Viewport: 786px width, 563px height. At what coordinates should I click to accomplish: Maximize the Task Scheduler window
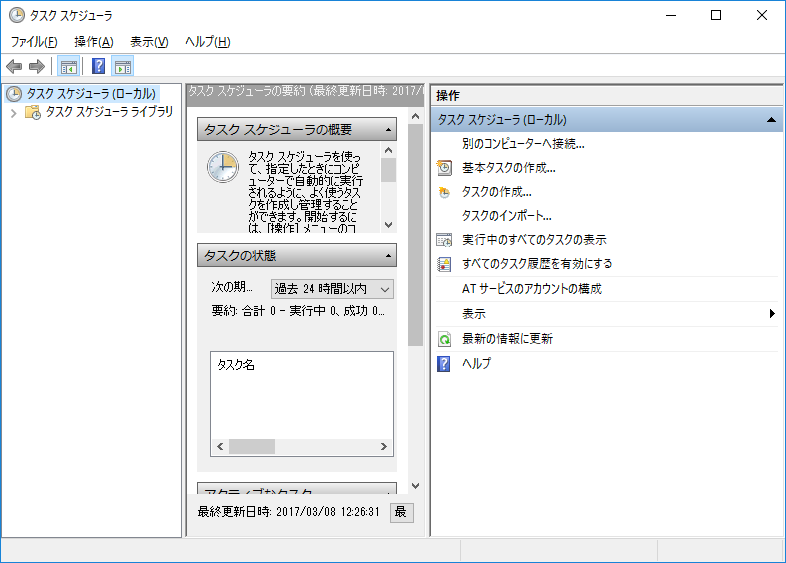point(716,16)
